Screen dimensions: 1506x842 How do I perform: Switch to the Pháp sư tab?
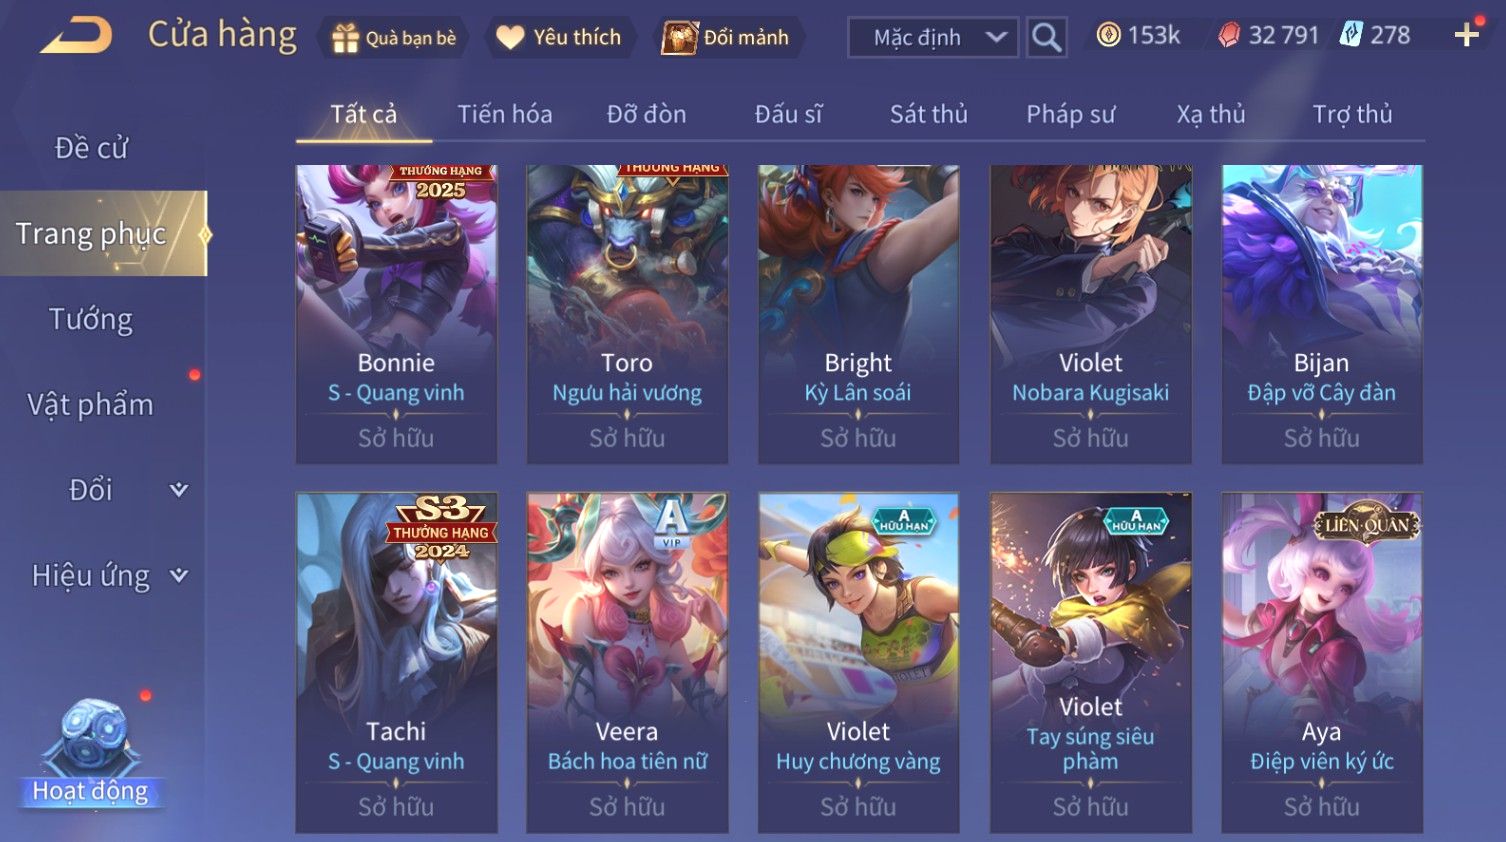1071,114
